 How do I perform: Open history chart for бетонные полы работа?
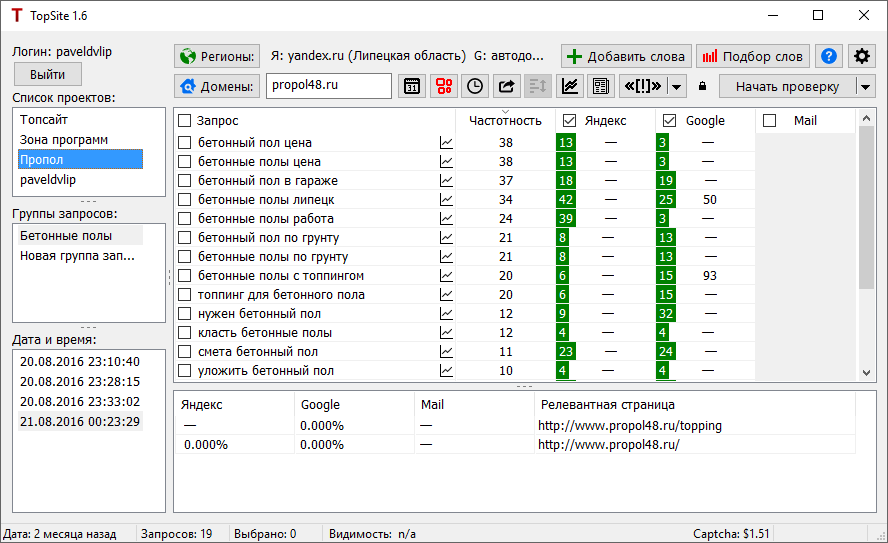coord(446,219)
